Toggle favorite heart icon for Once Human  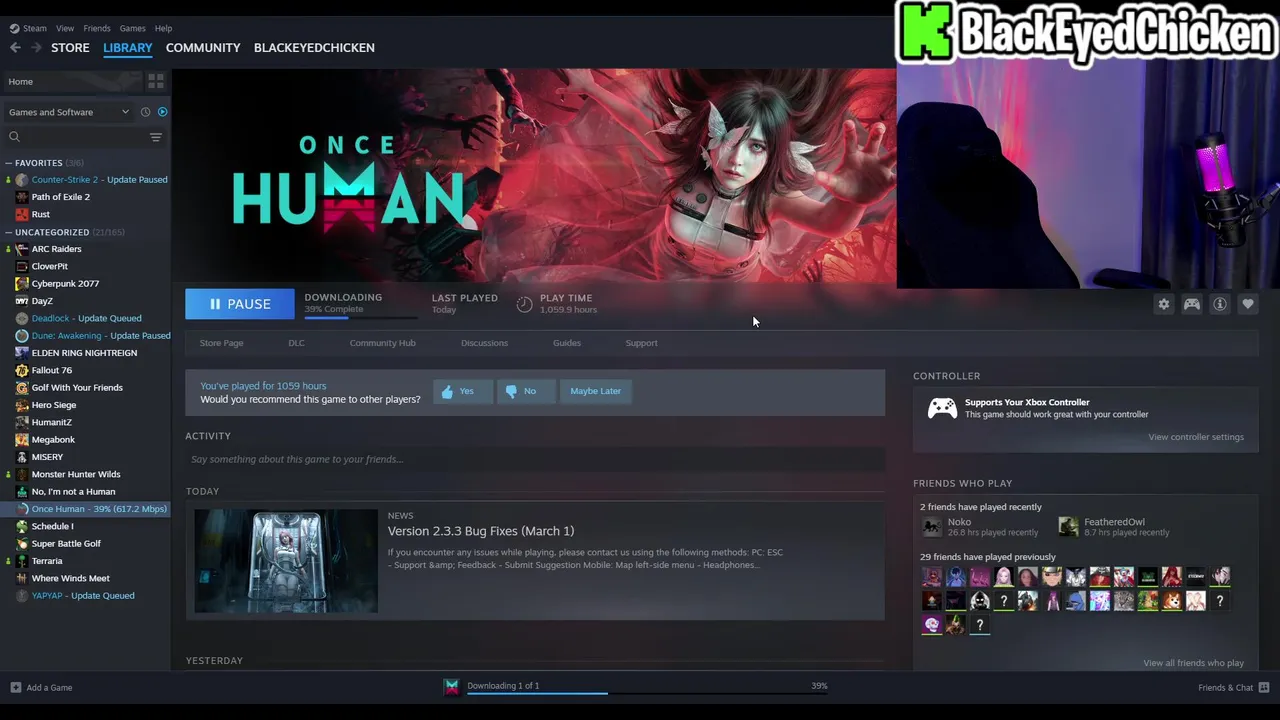tap(1248, 304)
